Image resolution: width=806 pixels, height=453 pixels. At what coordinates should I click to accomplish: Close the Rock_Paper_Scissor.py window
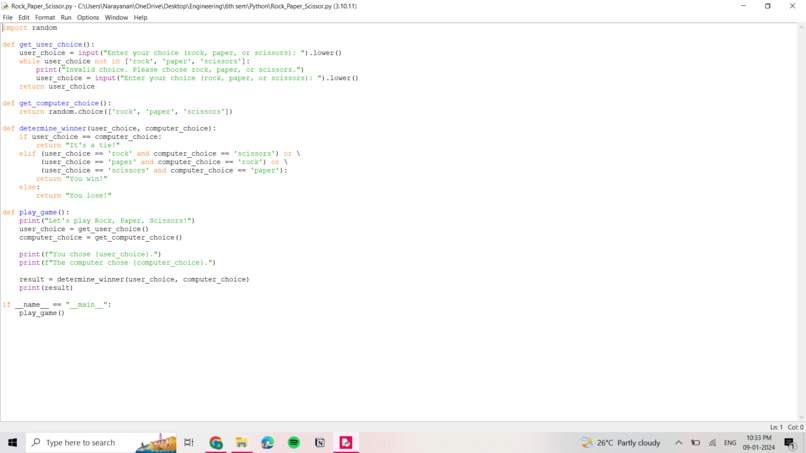[792, 6]
